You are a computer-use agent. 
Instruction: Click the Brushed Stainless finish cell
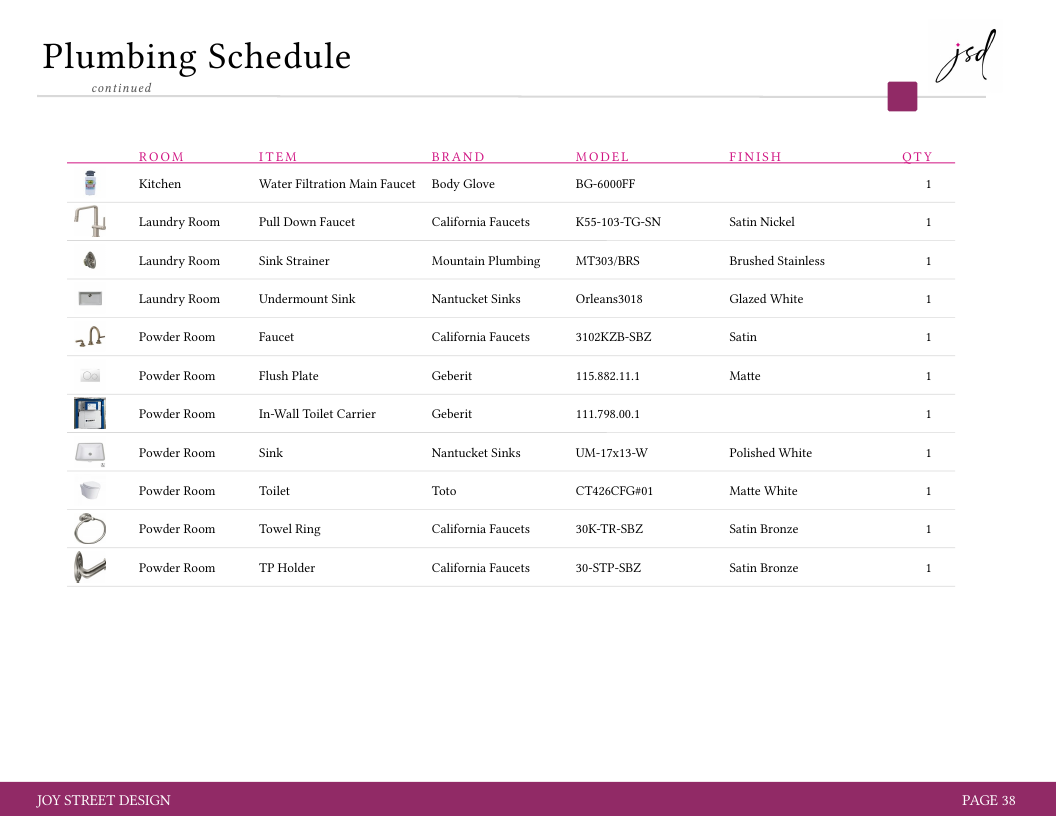coord(777,261)
